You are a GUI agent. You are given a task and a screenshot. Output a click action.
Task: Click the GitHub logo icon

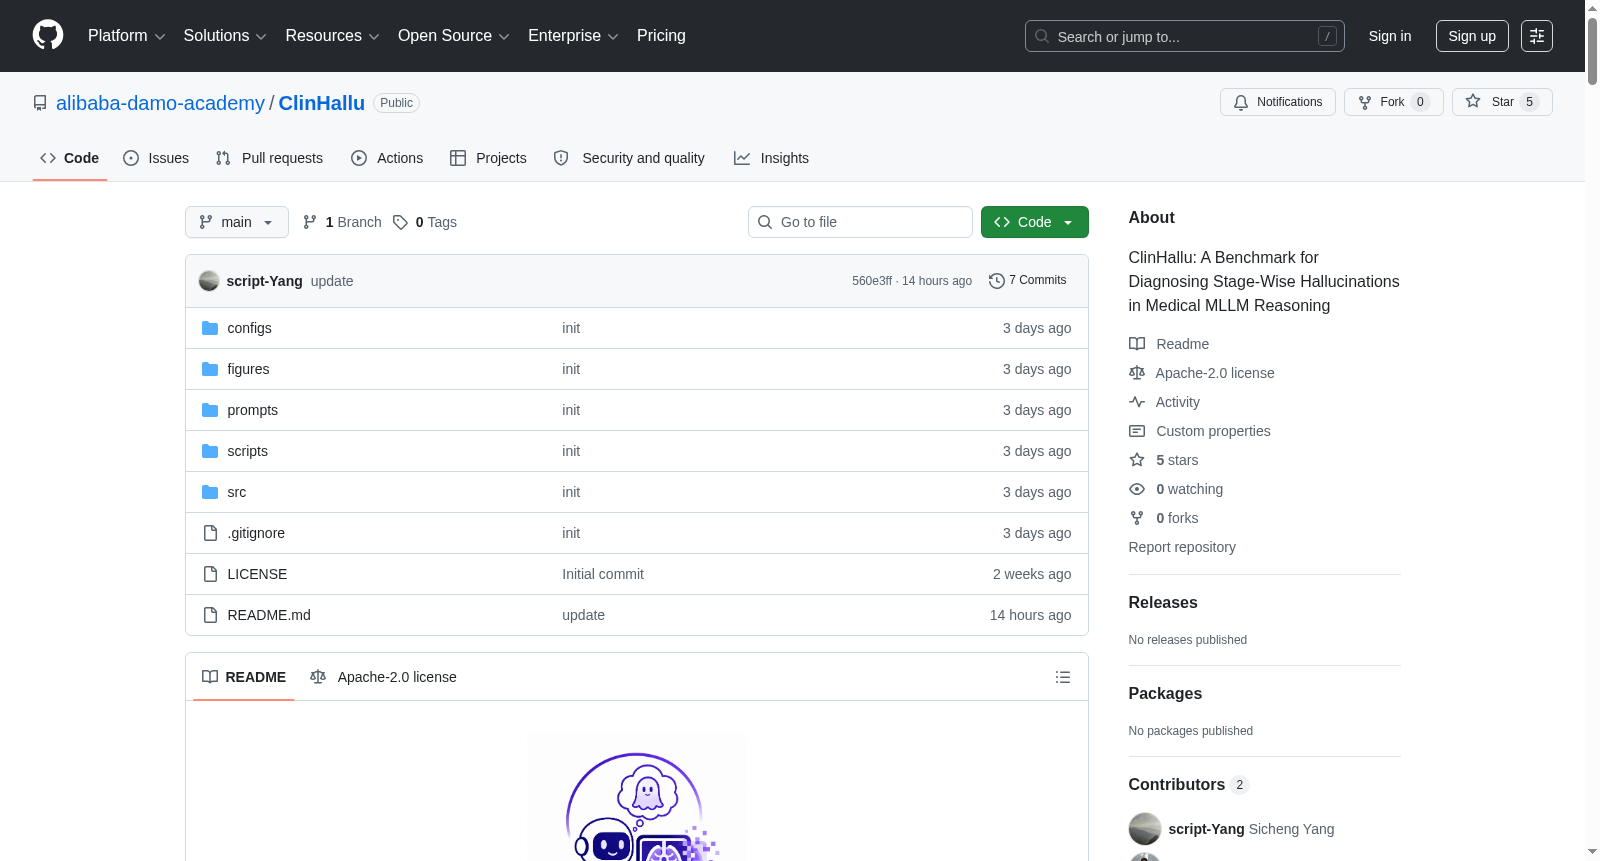point(48,36)
